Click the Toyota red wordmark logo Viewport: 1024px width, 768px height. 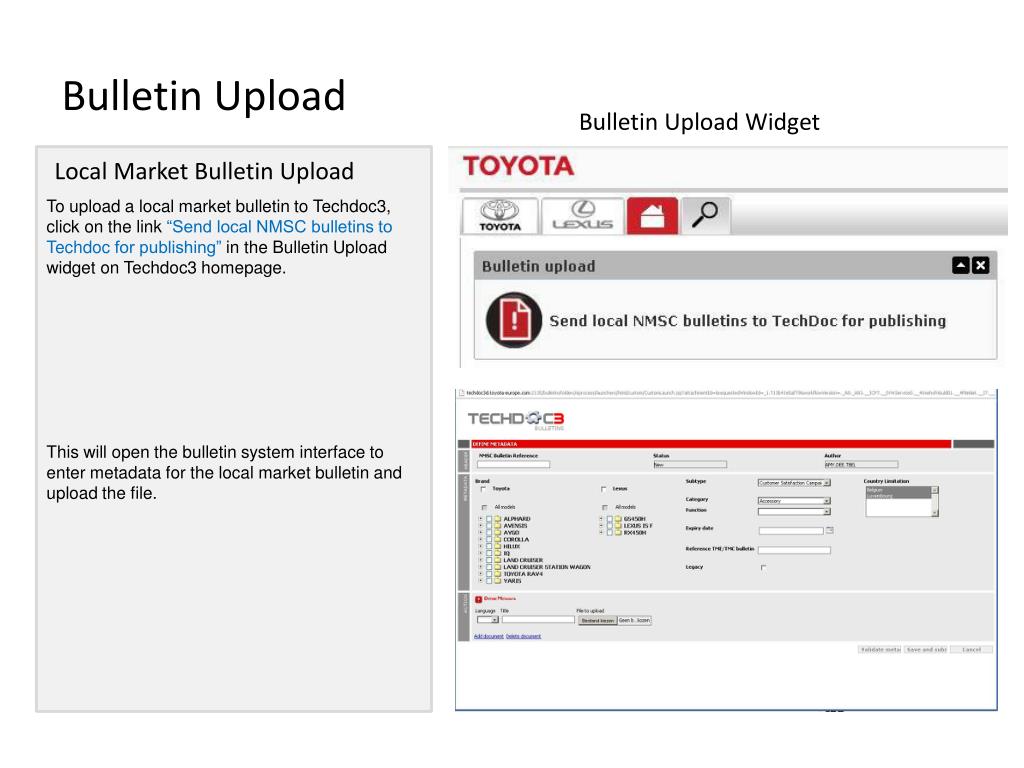tap(519, 166)
